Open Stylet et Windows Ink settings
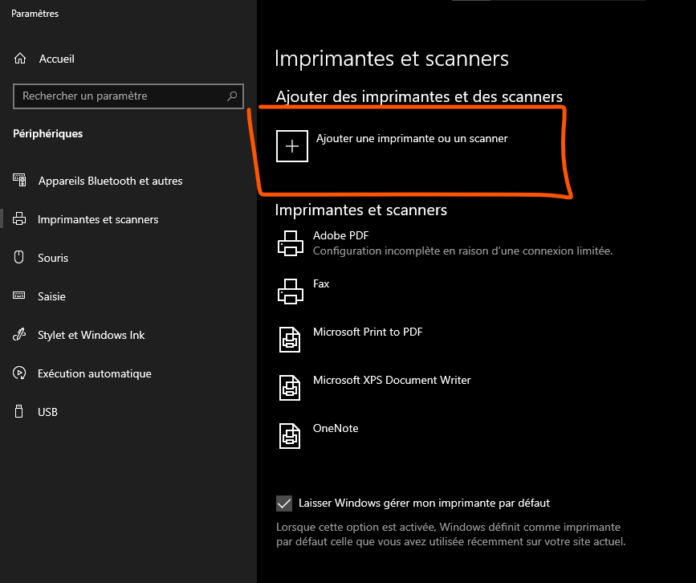 point(91,335)
